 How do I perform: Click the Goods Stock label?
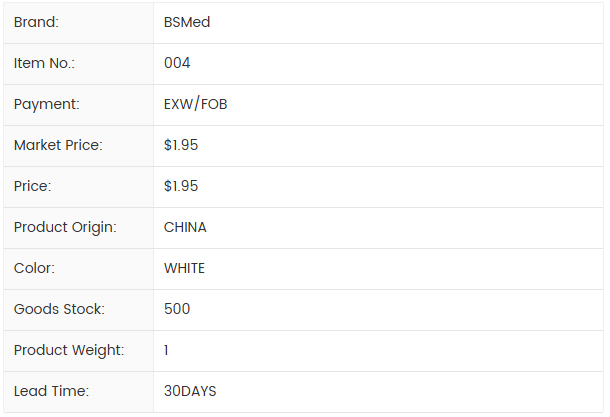59,309
